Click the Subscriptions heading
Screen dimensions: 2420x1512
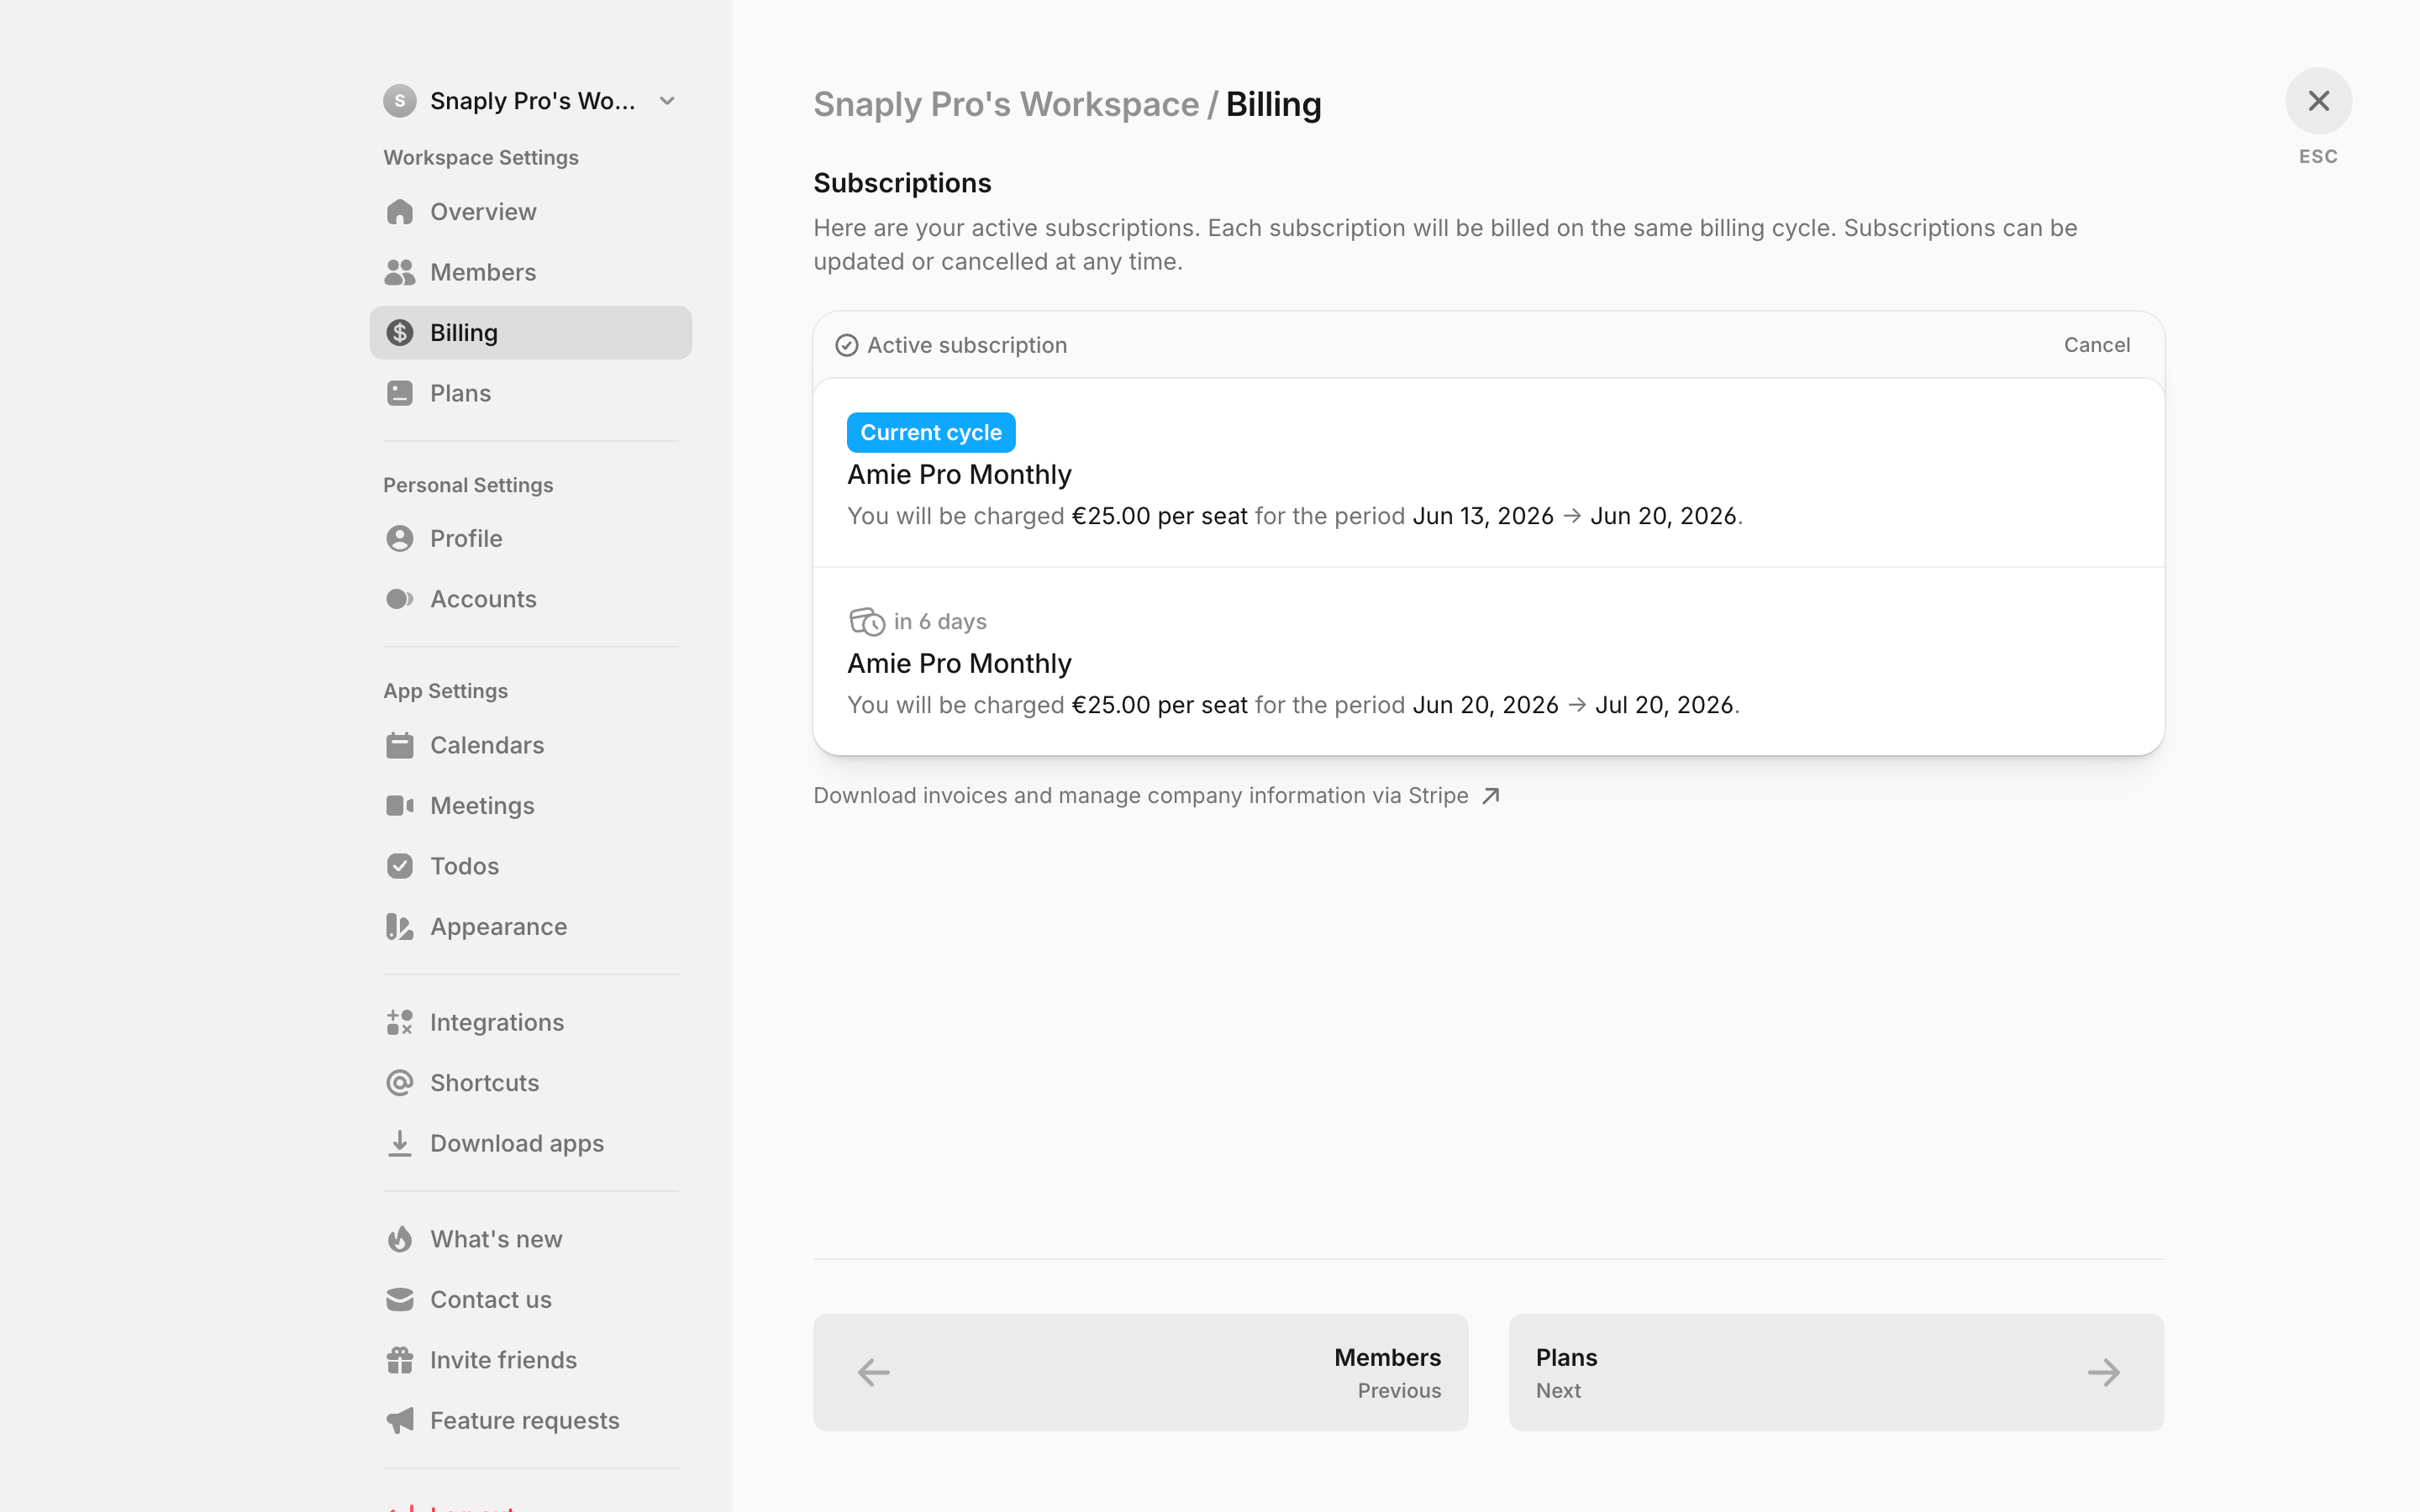pos(902,183)
